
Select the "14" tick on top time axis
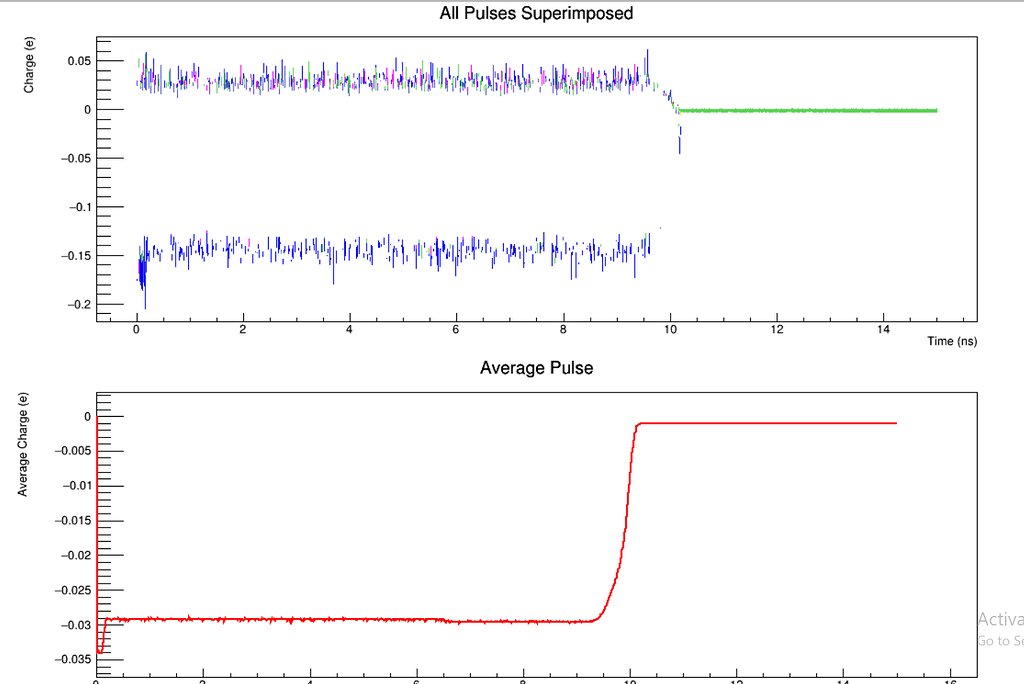(883, 329)
